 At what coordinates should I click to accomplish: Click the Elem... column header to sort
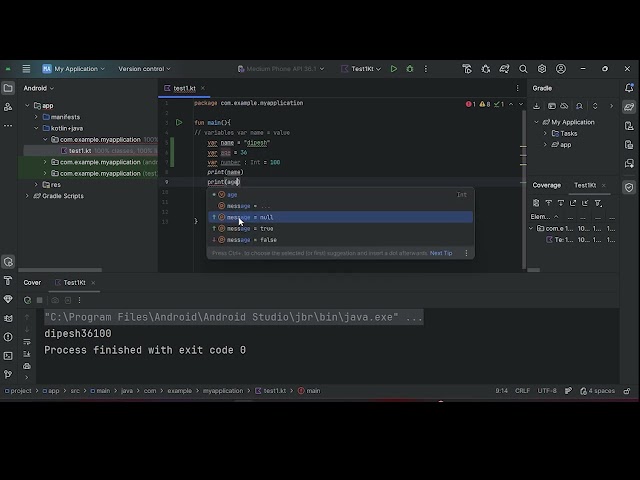(x=544, y=217)
